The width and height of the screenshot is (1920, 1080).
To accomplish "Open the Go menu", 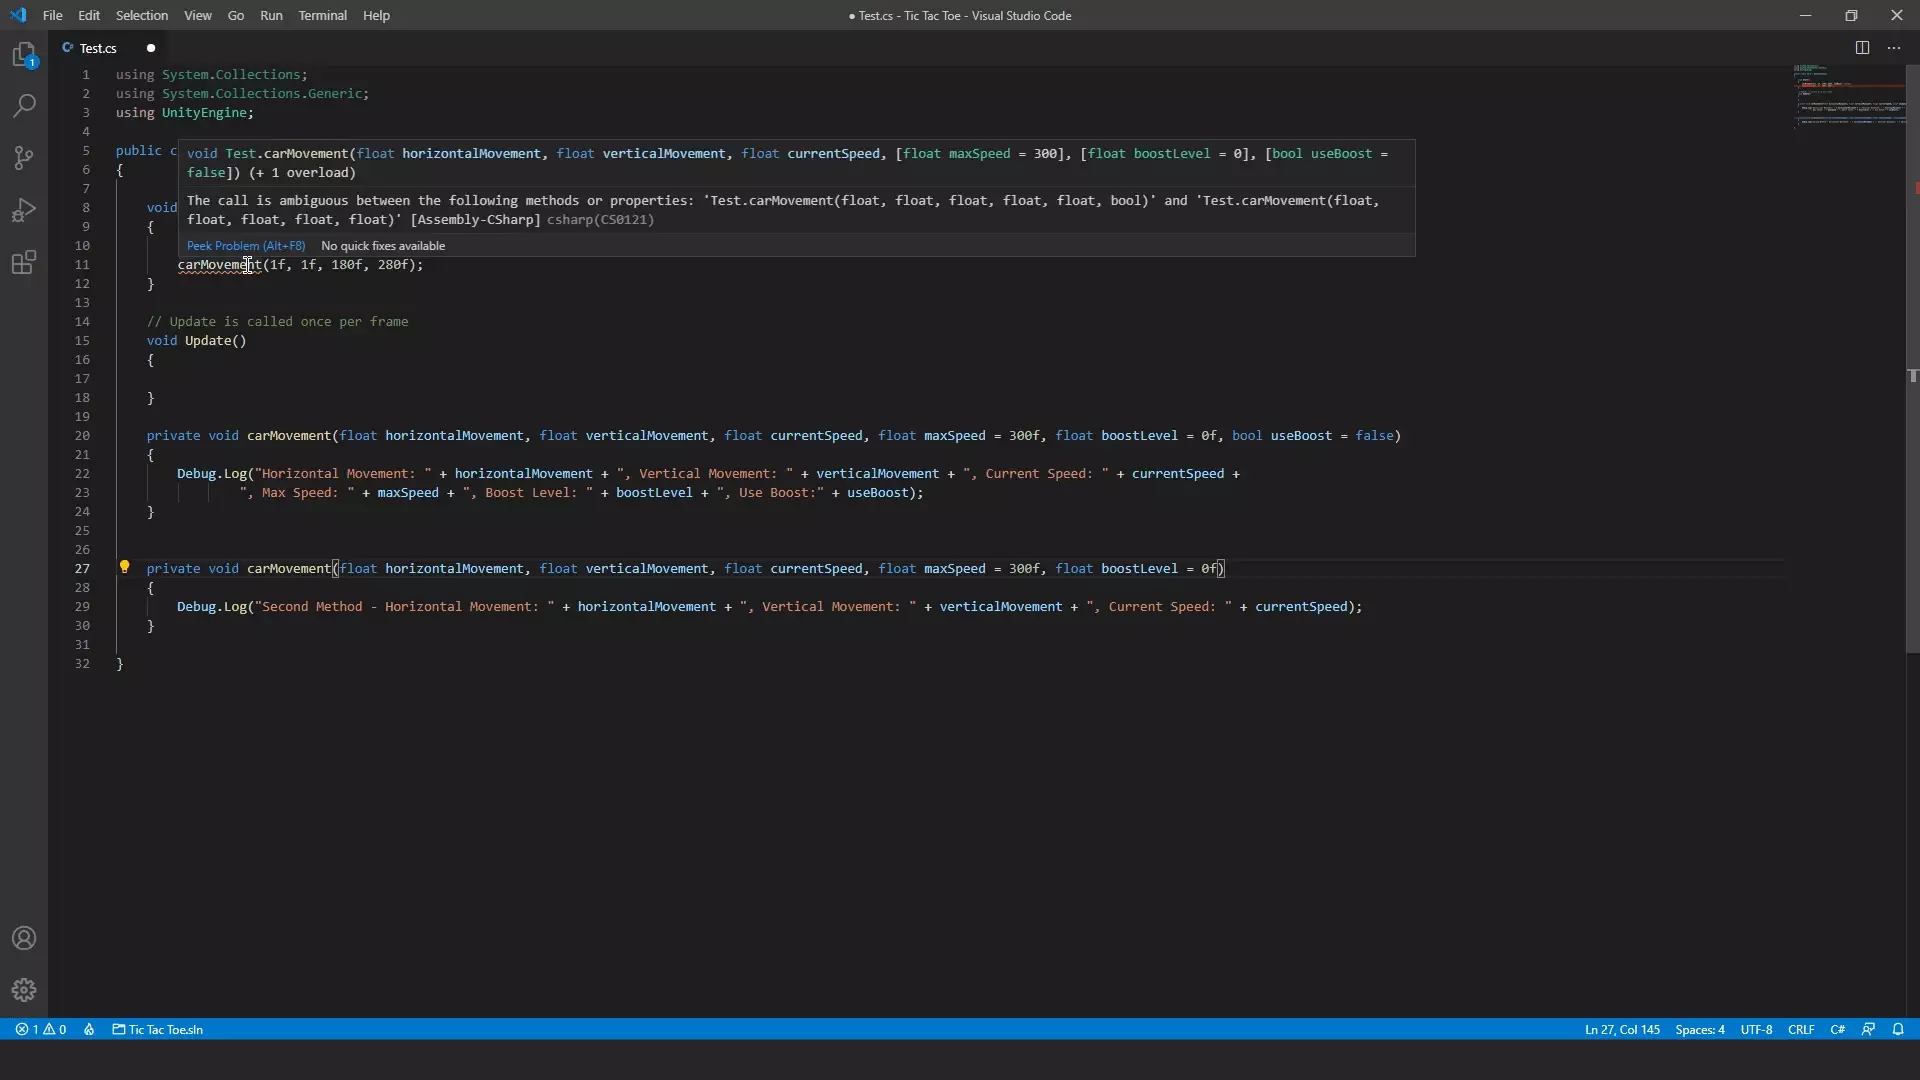I will point(236,15).
